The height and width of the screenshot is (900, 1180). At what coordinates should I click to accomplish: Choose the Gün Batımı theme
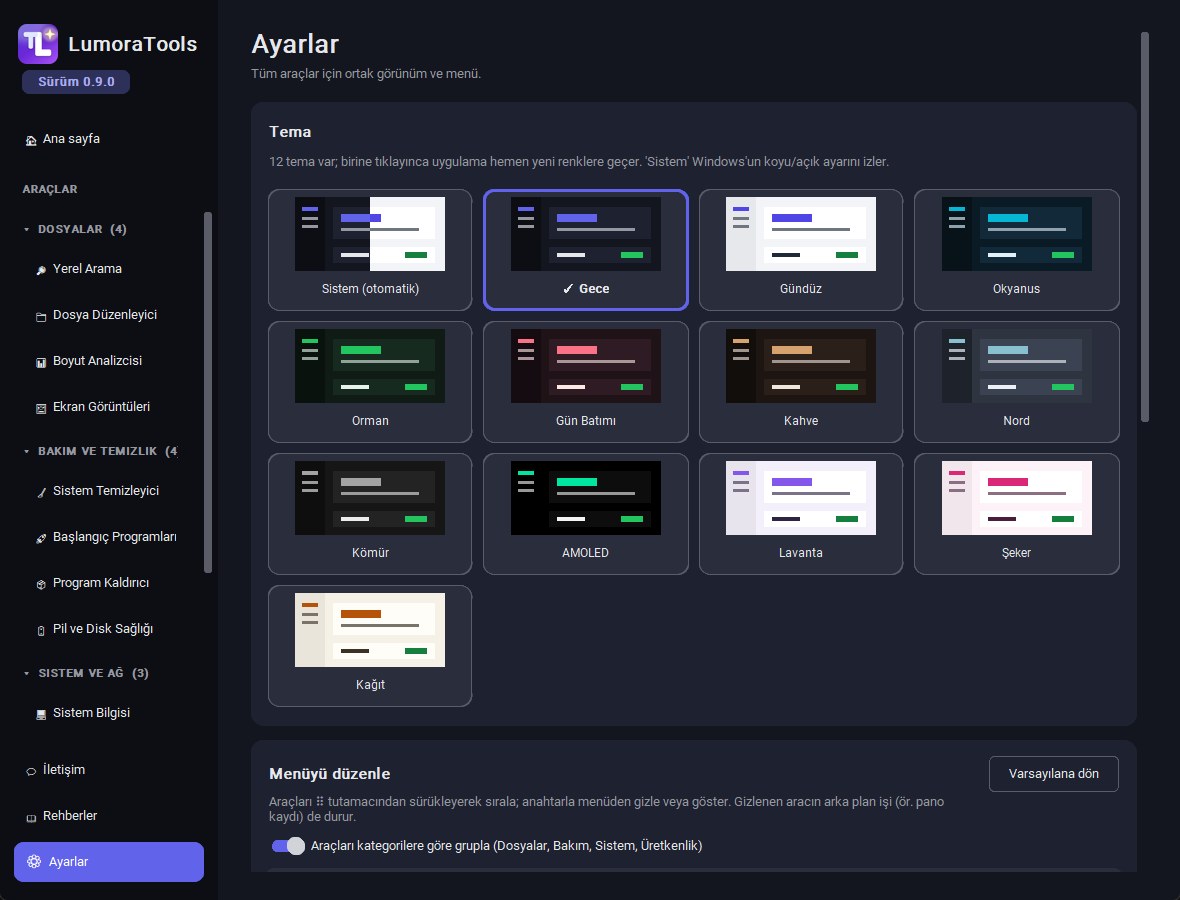(585, 382)
